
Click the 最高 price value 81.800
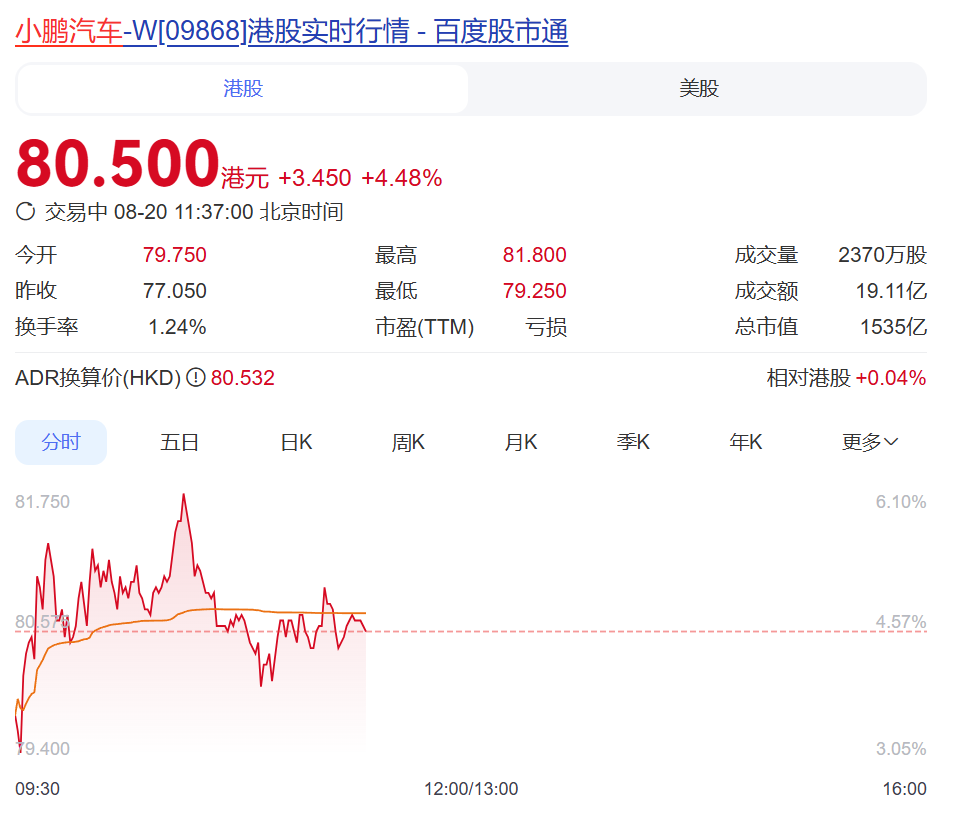(534, 255)
